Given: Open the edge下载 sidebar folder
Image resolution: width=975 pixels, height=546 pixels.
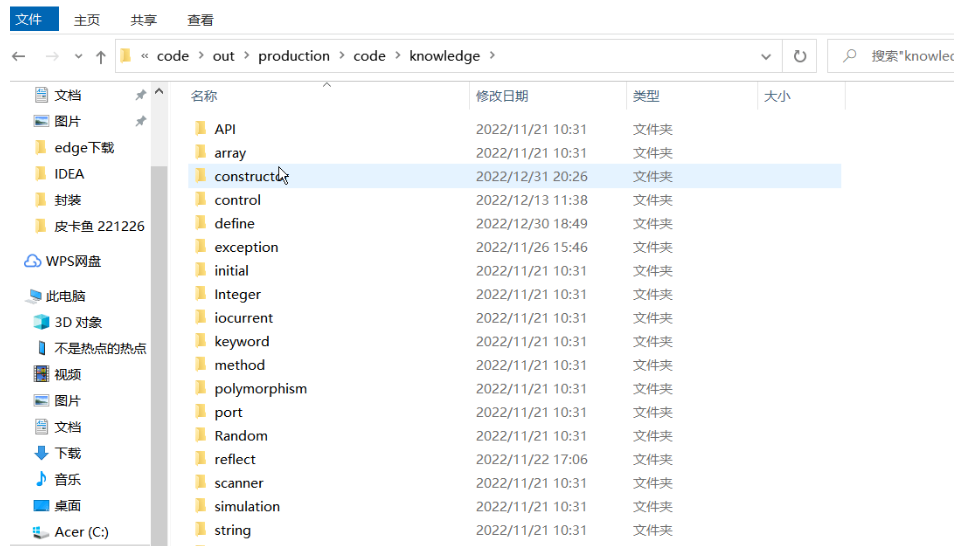Looking at the screenshot, I should pyautogui.click(x=84, y=147).
